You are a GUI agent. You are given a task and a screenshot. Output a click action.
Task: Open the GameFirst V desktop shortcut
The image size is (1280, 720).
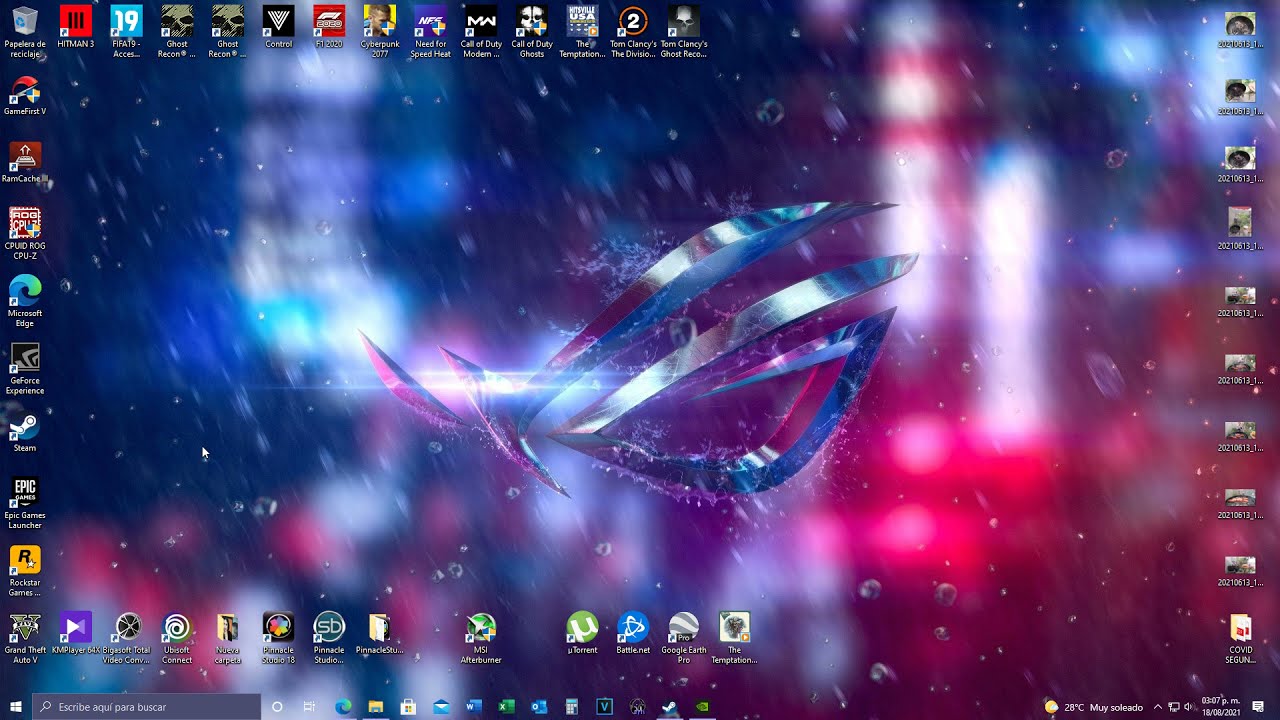pyautogui.click(x=25, y=96)
